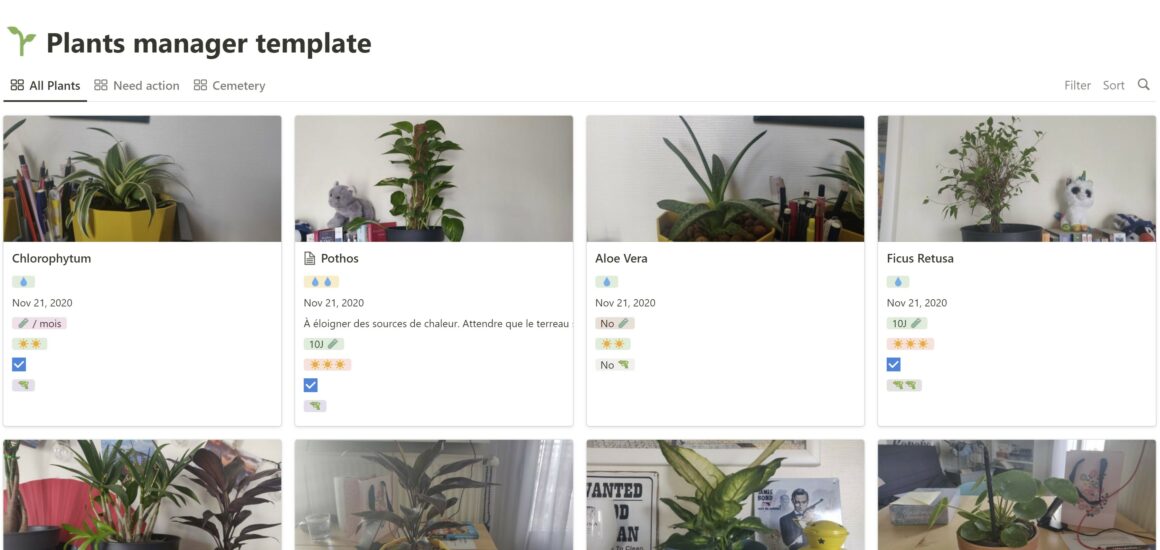This screenshot has width=1160, height=550.
Task: Uncheck the Chlorophytum checkbox
Action: tap(19, 365)
